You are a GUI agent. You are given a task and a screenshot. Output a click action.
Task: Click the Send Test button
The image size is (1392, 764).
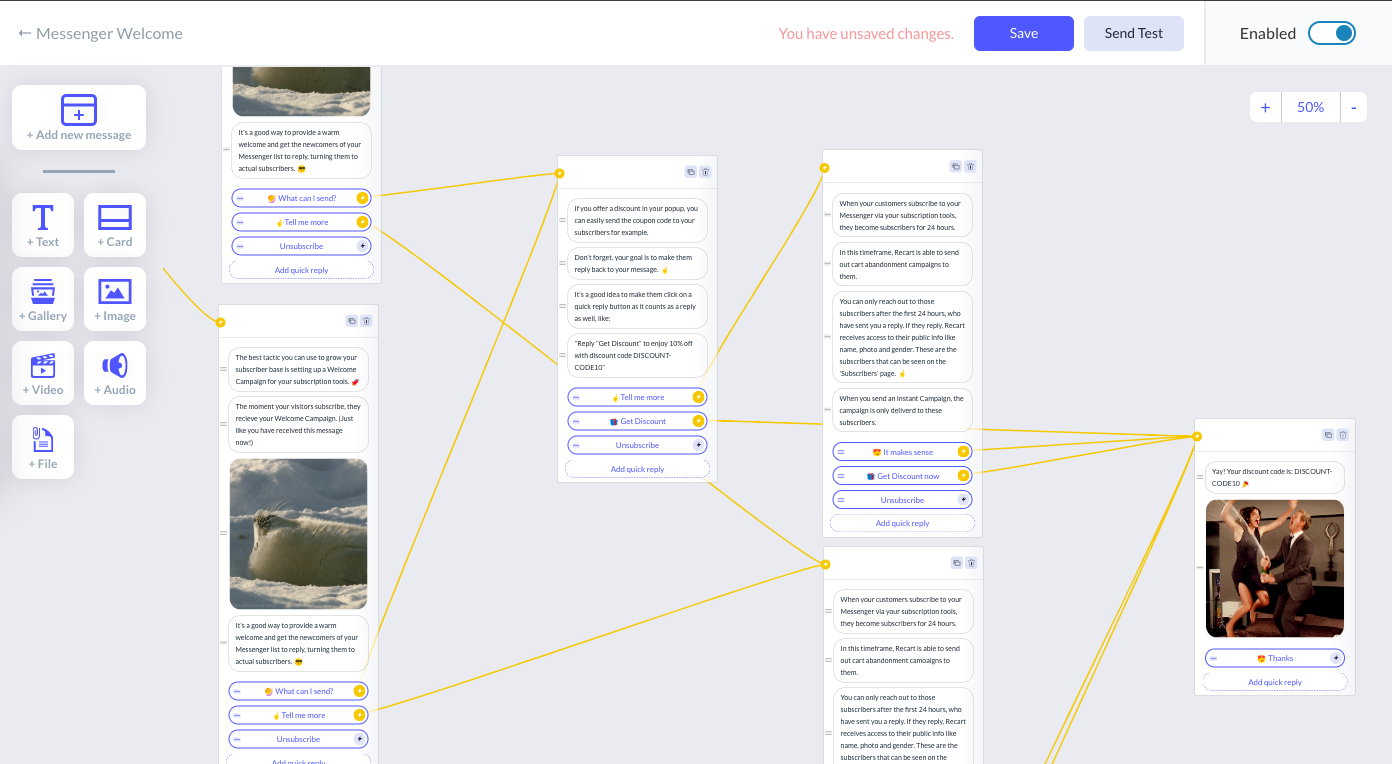click(x=1133, y=33)
